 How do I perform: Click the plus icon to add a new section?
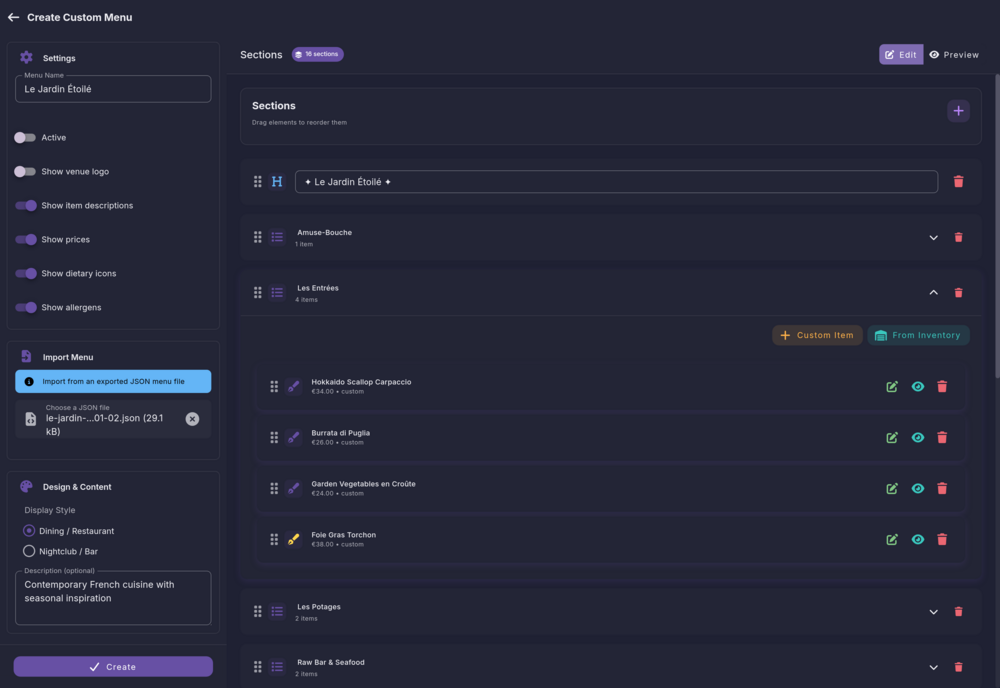click(x=958, y=110)
